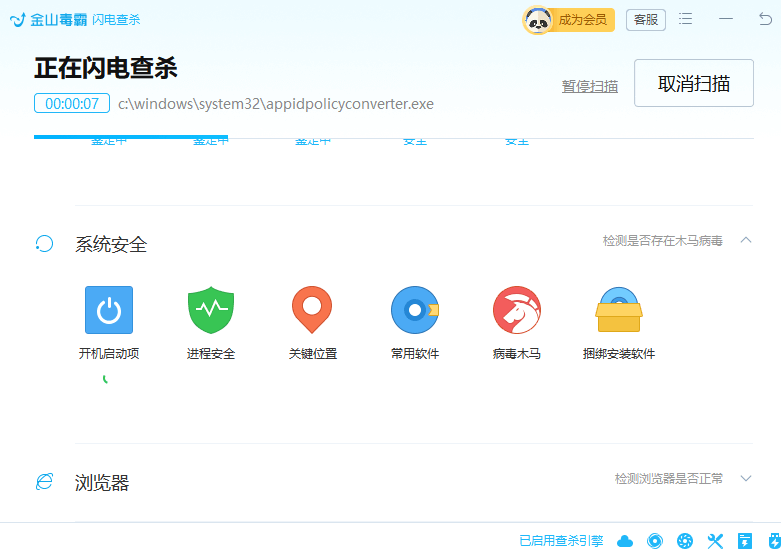Image resolution: width=781 pixels, height=550 pixels.
Task: Click the green loading spinner under 开机启动项
Action: coord(105,380)
